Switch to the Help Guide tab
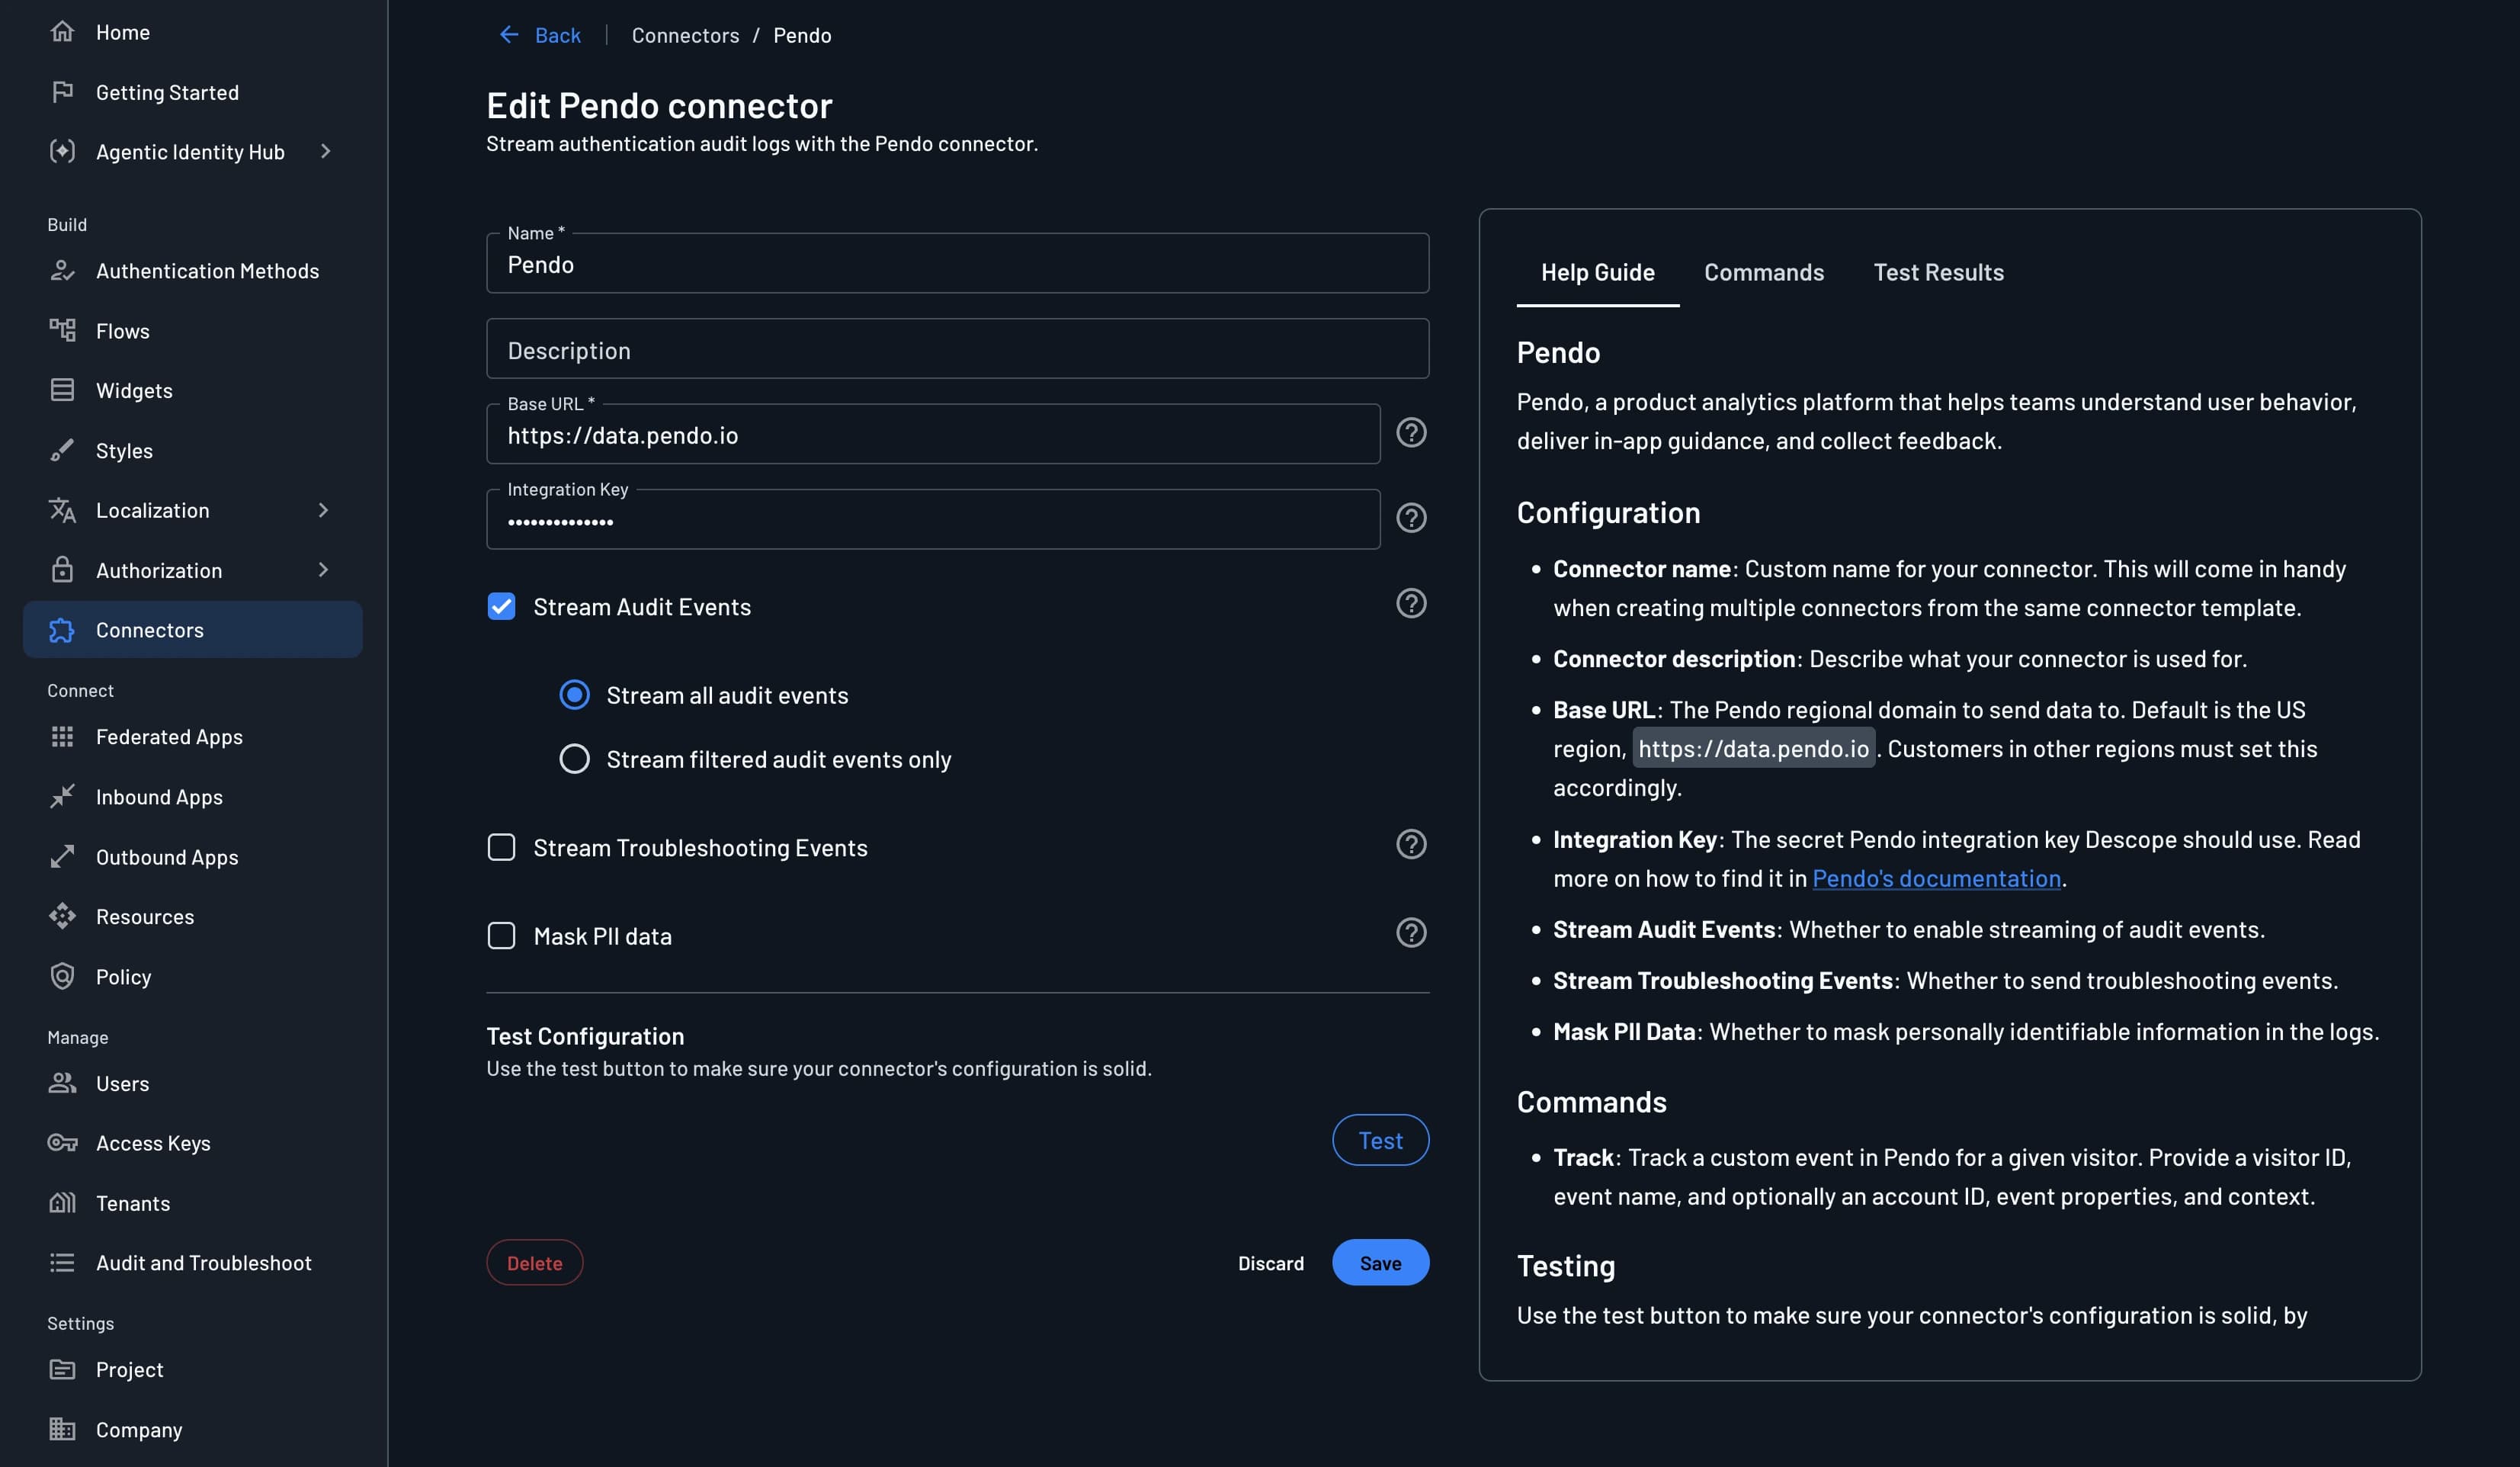 [1597, 272]
